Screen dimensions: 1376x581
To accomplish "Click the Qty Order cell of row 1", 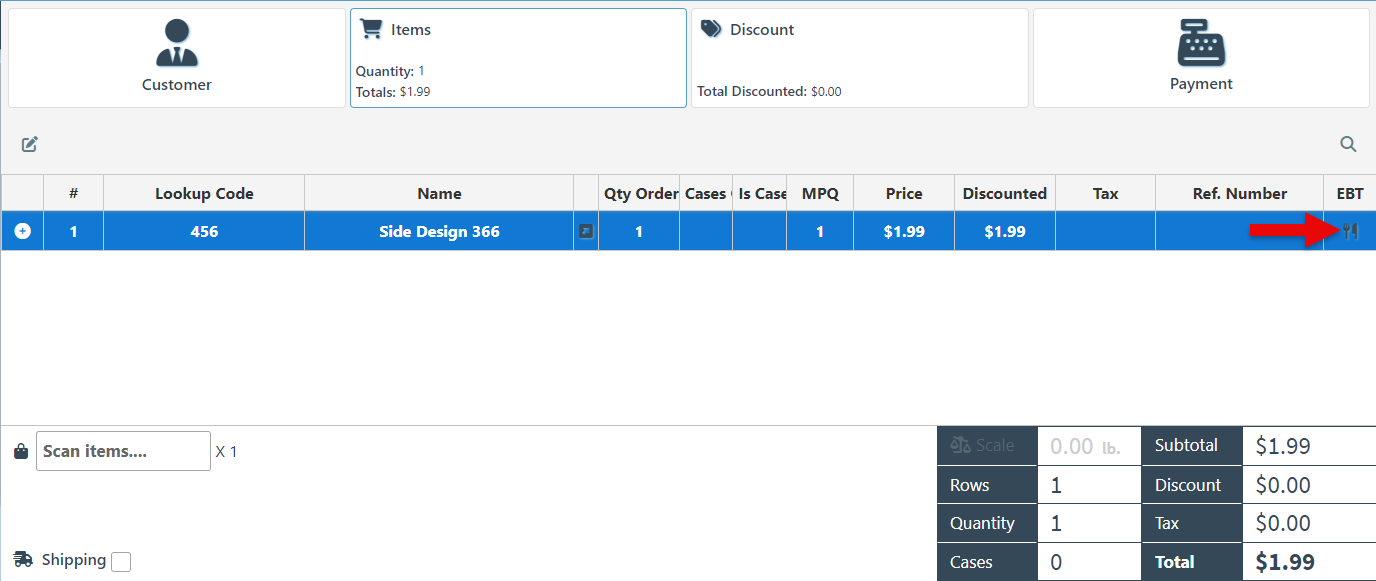I will (639, 232).
